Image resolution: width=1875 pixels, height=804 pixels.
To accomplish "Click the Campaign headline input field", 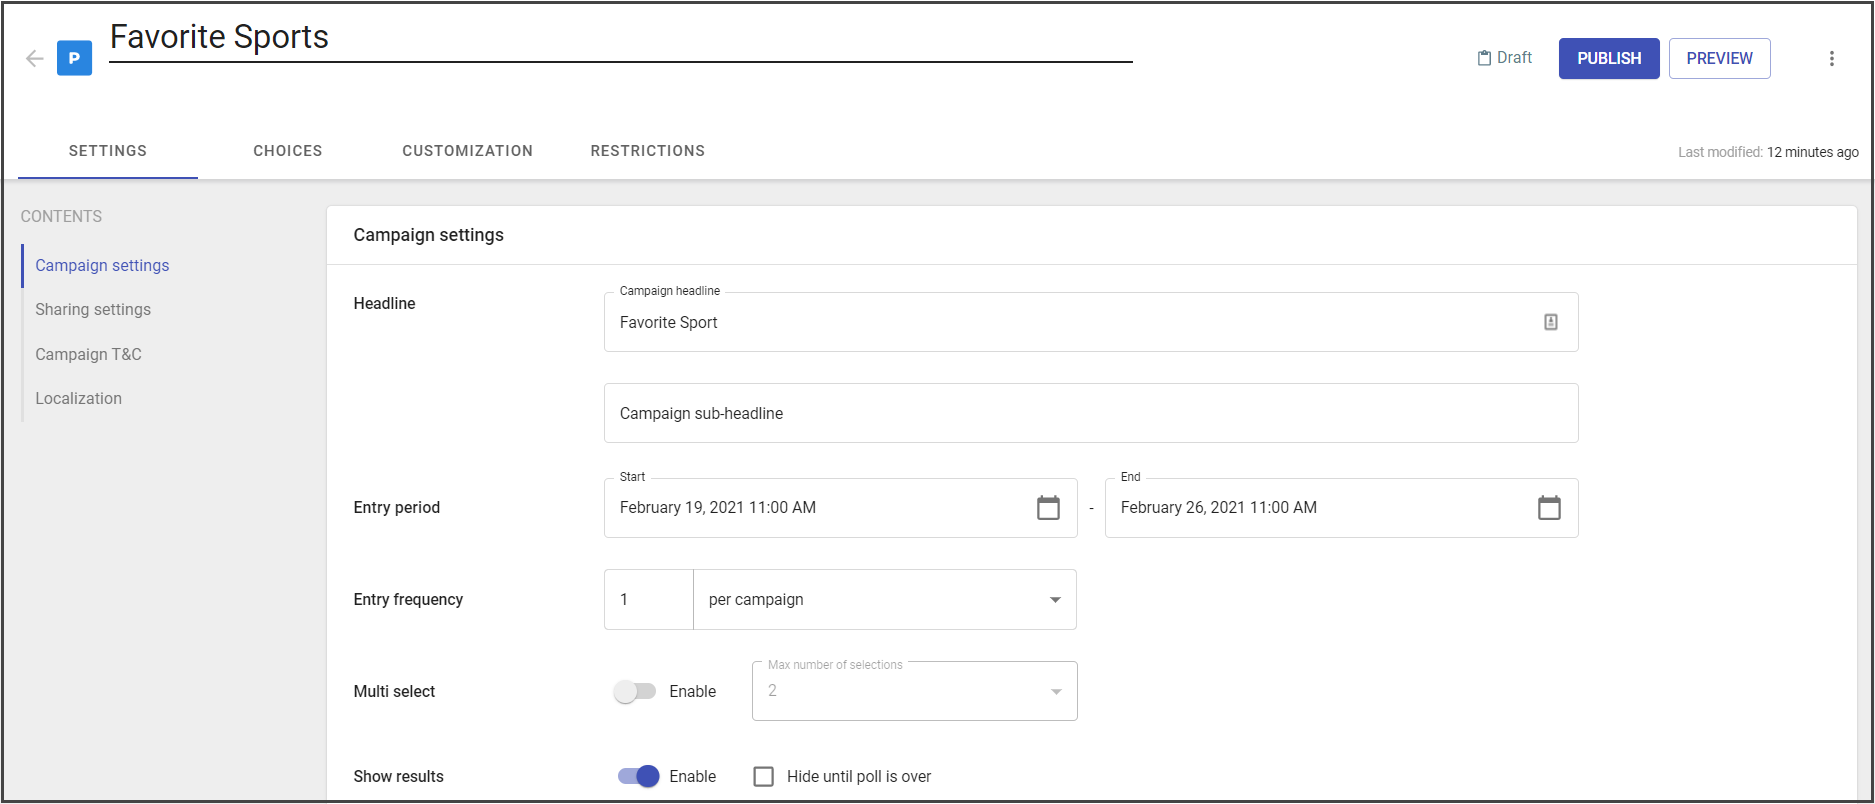I will 1091,322.
